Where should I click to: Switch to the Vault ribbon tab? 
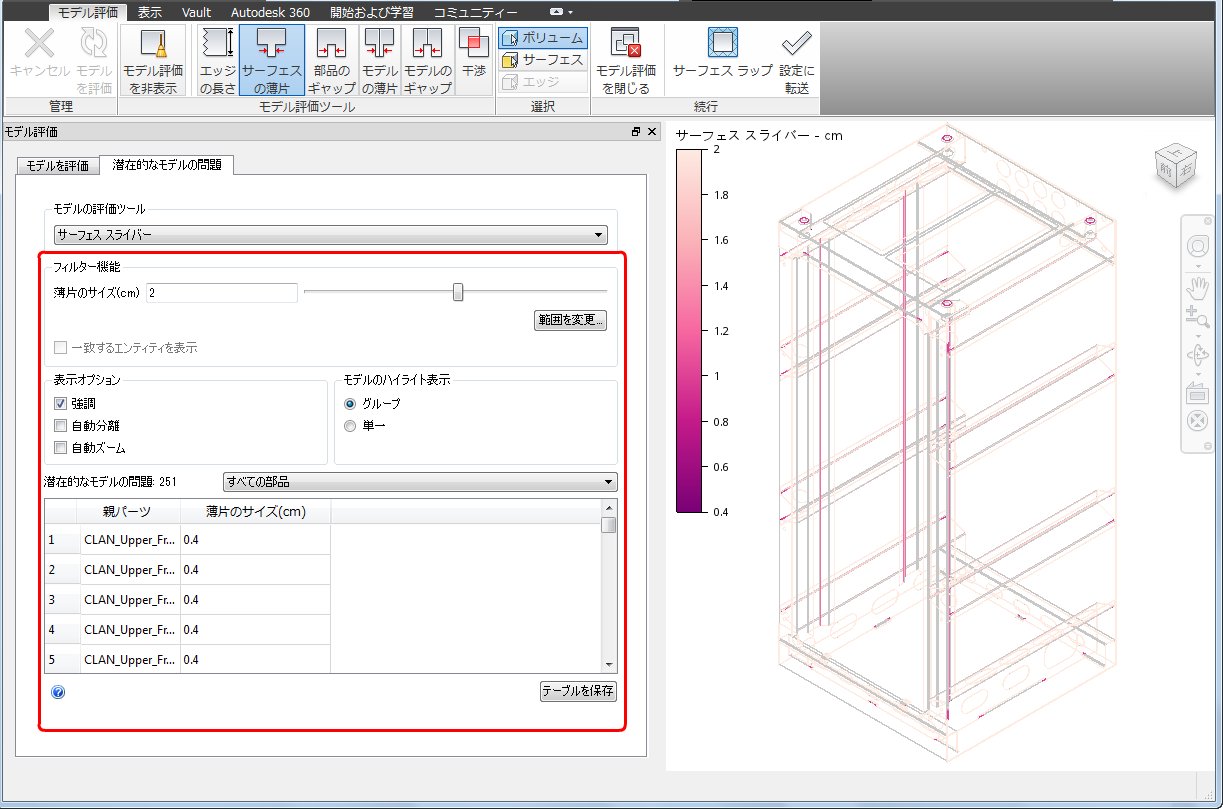196,13
